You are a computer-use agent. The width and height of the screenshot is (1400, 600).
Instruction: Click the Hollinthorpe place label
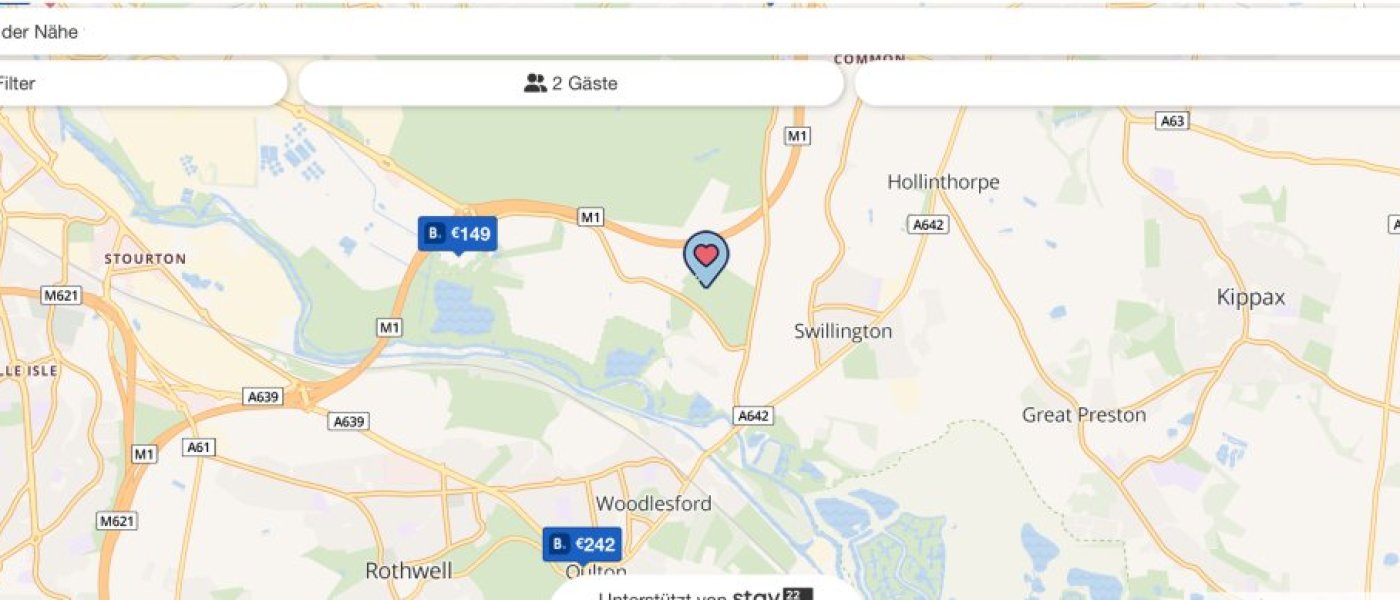pyautogui.click(x=943, y=182)
